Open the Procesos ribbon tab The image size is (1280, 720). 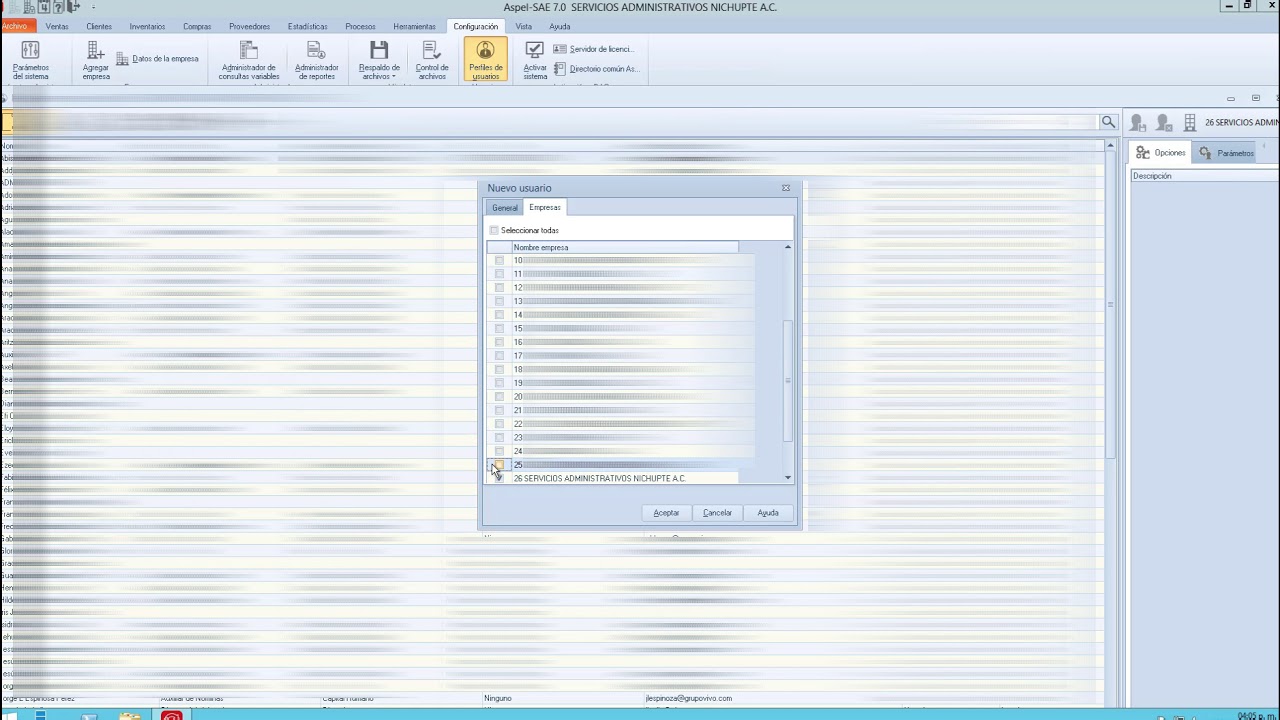click(x=360, y=27)
